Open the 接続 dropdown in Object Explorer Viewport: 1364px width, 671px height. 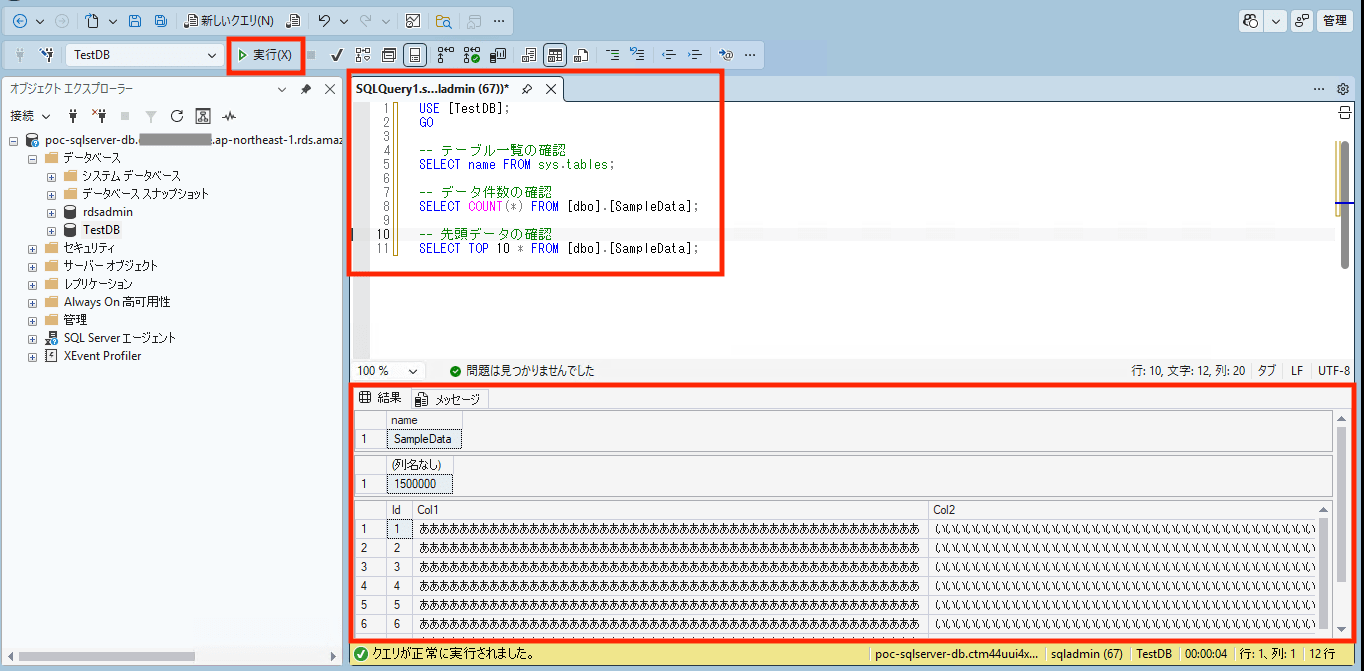[46, 116]
